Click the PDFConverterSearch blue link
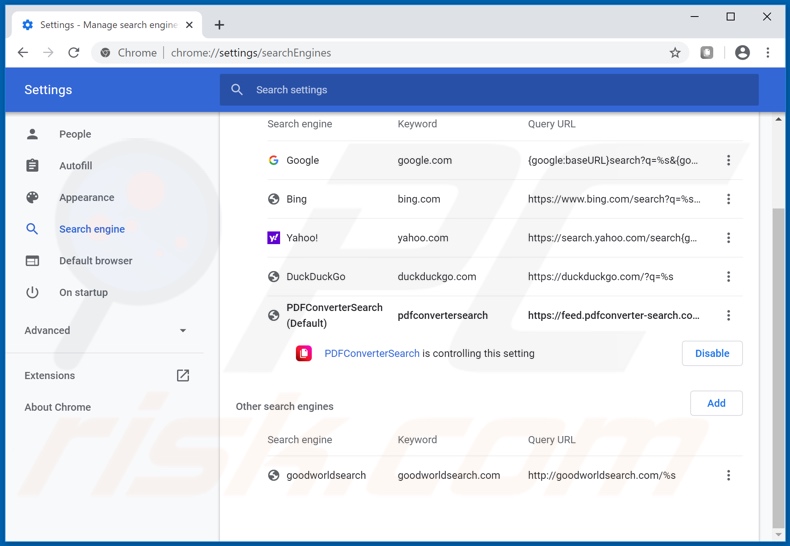The height and width of the screenshot is (546, 790). (x=372, y=354)
